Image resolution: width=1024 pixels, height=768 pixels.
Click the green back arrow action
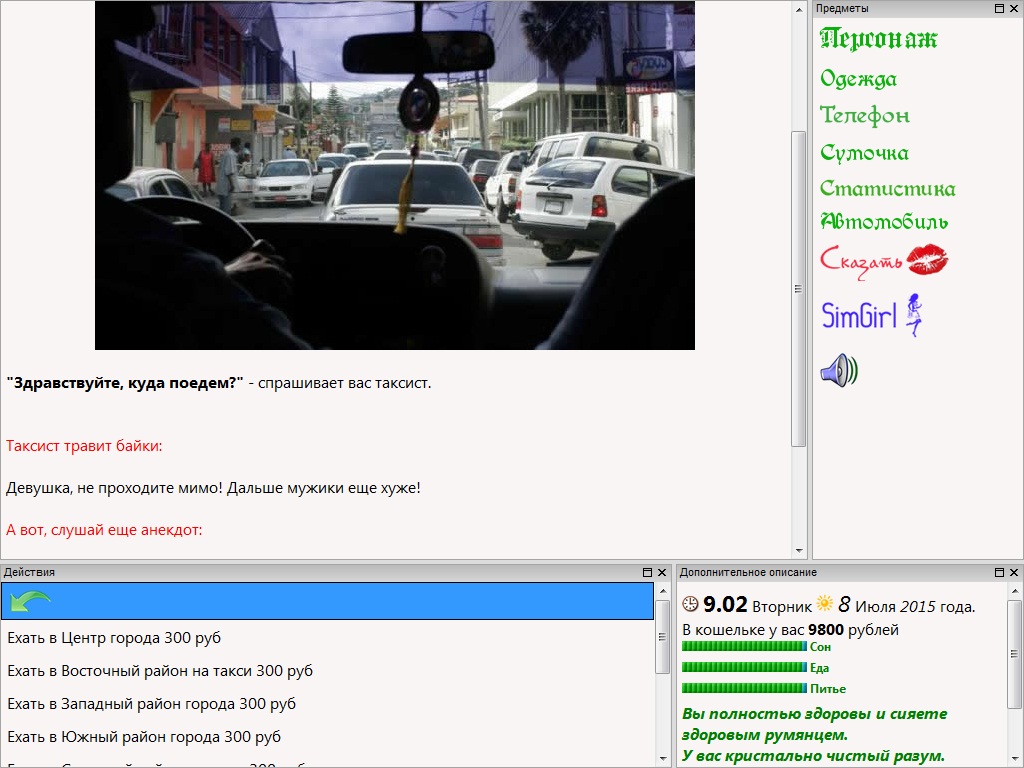[x=31, y=601]
